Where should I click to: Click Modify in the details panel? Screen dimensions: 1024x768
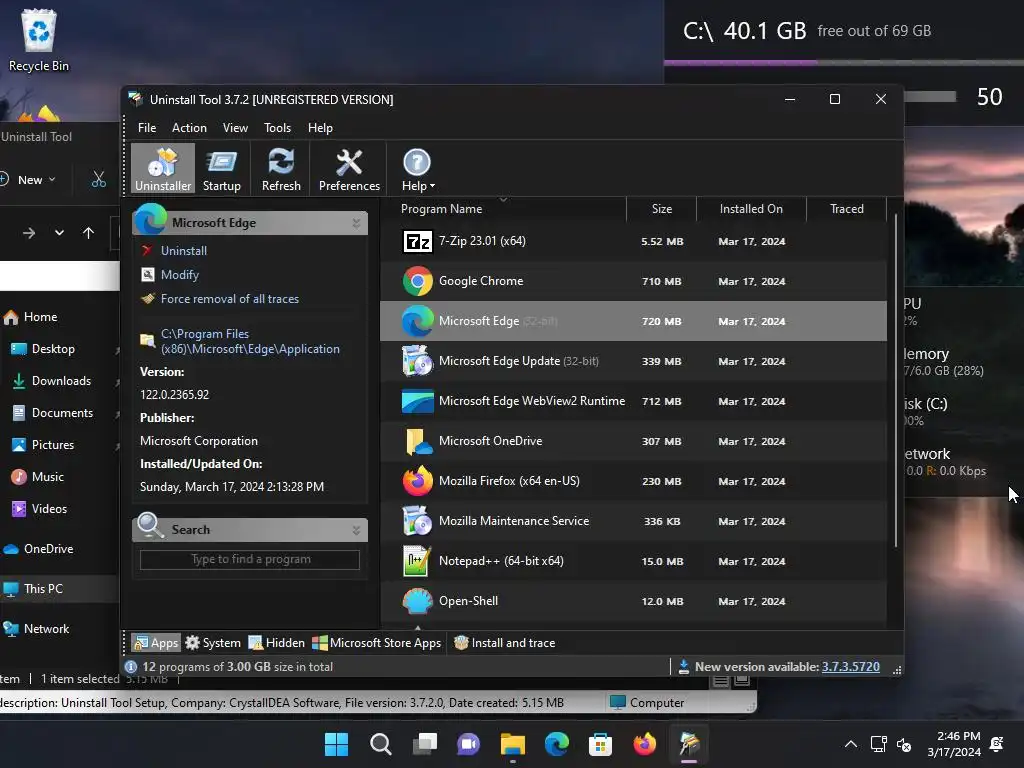tap(180, 275)
